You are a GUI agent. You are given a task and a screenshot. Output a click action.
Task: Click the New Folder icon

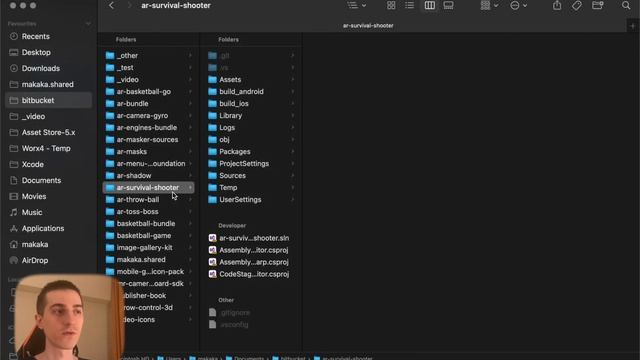tap(598, 5)
